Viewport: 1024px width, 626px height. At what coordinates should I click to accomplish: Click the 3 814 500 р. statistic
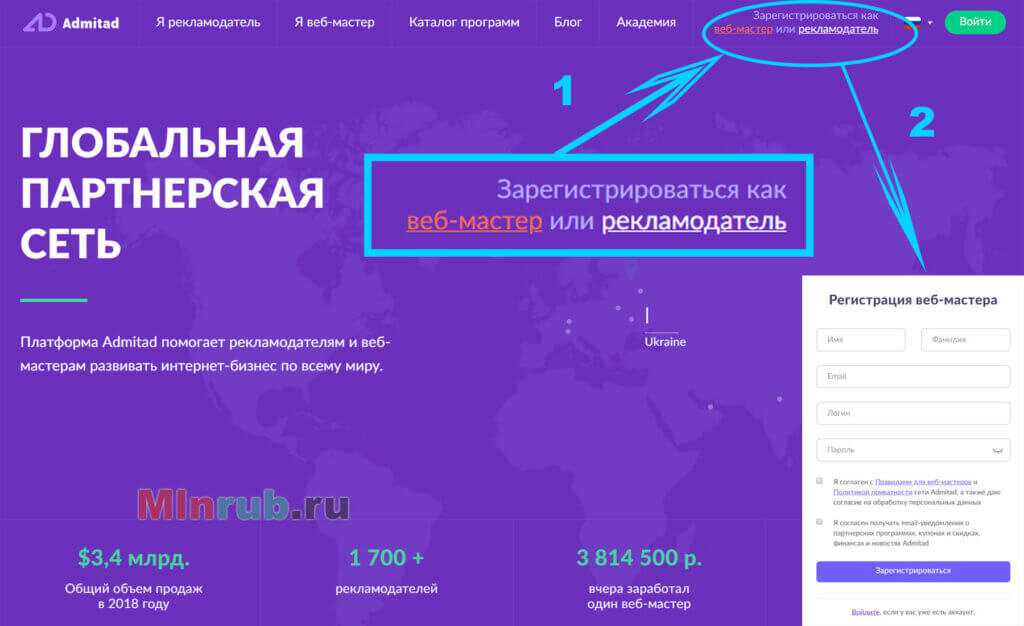coord(639,557)
